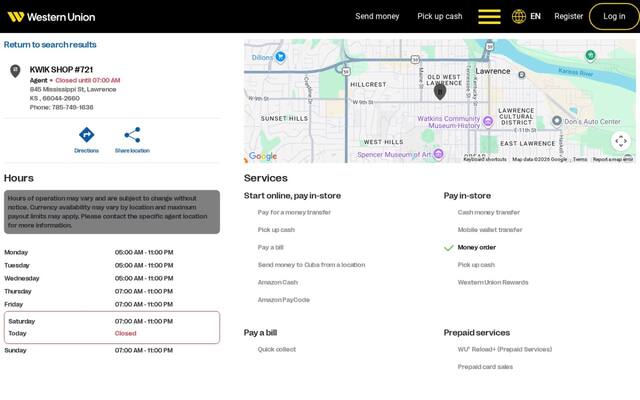Click Keyboard shortcuts on the map
The height and width of the screenshot is (400, 640).
[485, 159]
